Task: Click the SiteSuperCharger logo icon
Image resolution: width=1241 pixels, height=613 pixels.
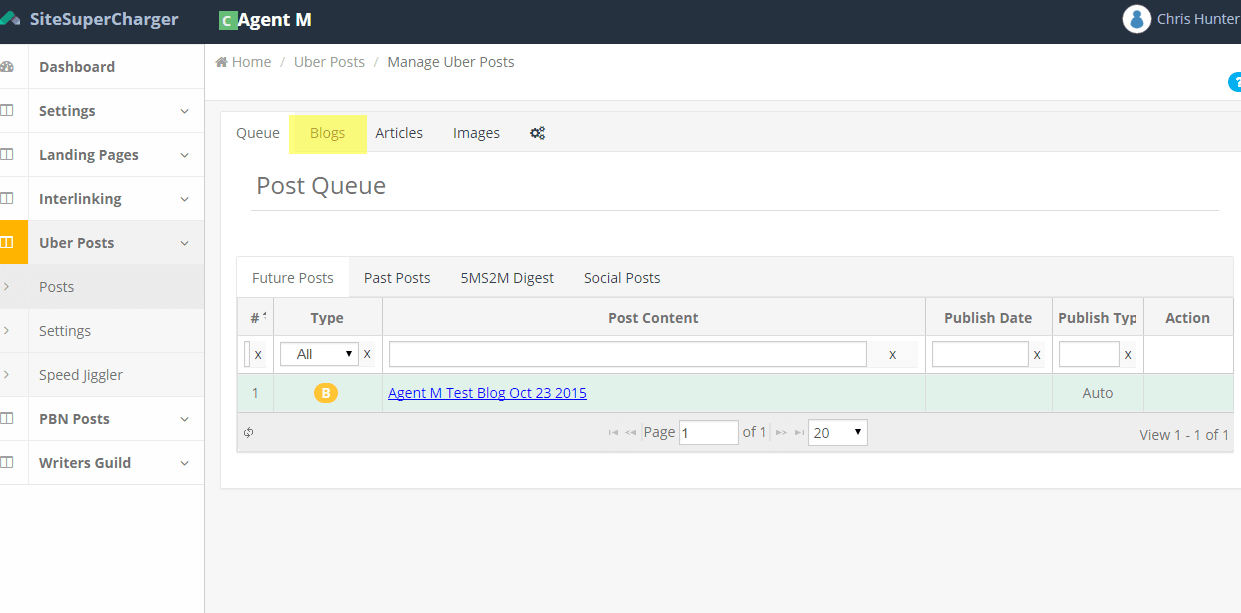Action: [11, 19]
